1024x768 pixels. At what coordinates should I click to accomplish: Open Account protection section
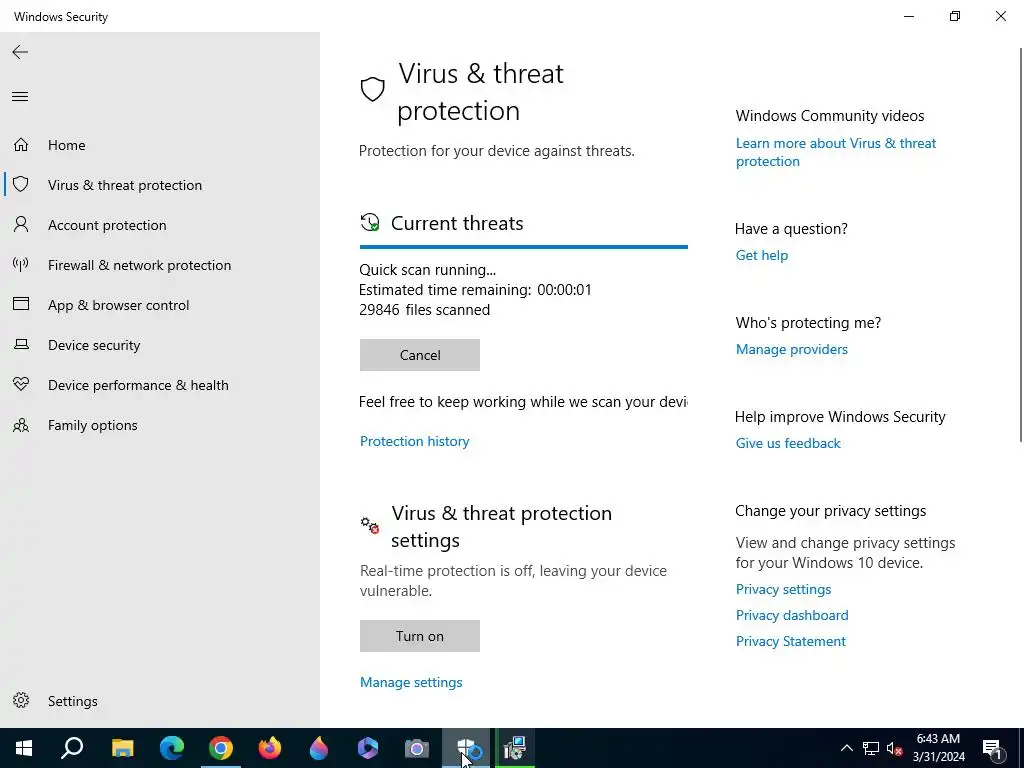(x=160, y=225)
